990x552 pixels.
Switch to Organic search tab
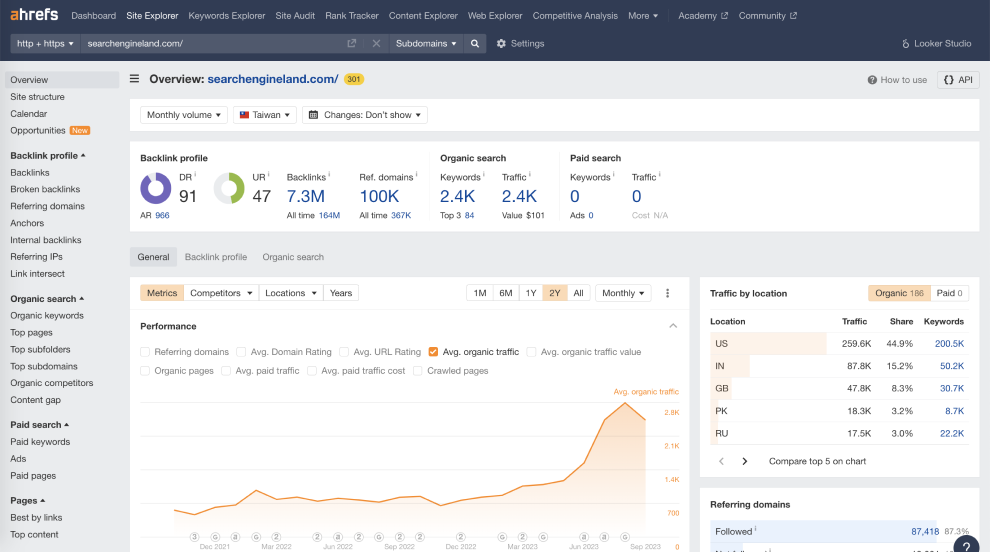(293, 257)
